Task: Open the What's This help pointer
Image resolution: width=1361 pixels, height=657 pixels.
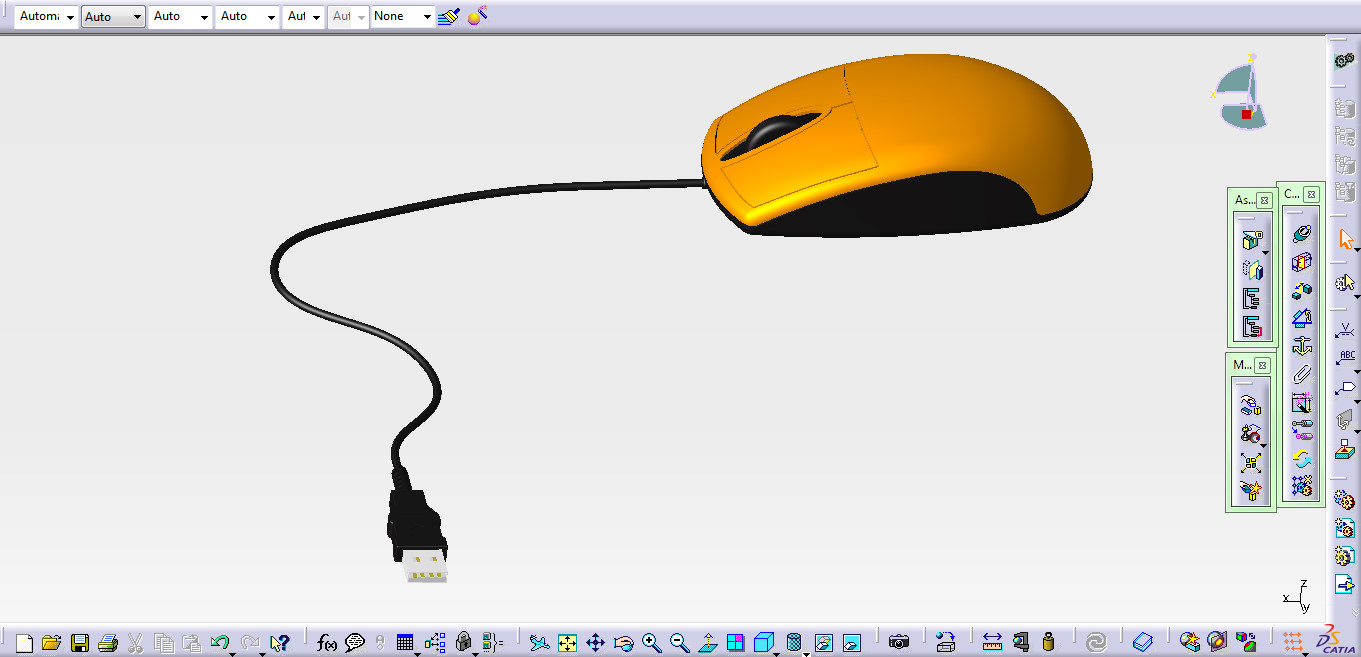Action: point(280,643)
